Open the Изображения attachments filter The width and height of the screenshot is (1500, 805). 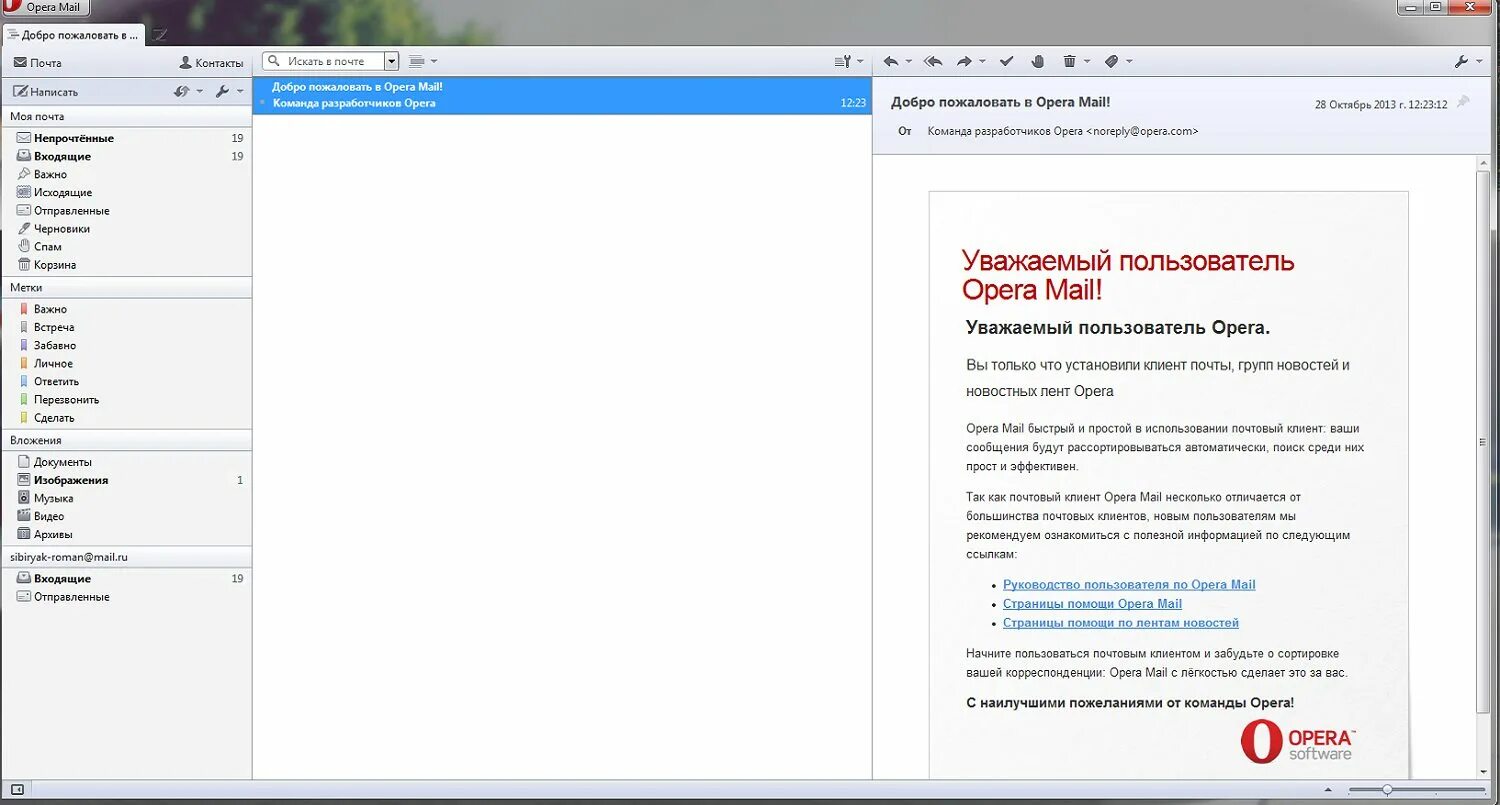(126, 480)
